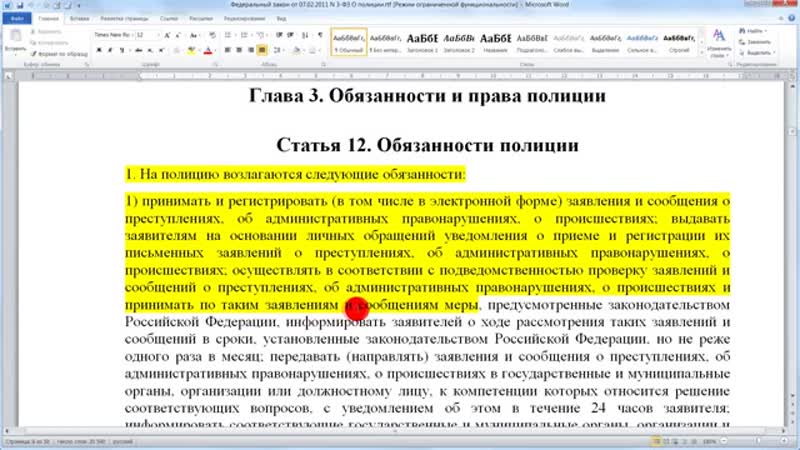Click the heading 'Статья 12. Обязанности полиции'
The image size is (800, 450).
428,145
